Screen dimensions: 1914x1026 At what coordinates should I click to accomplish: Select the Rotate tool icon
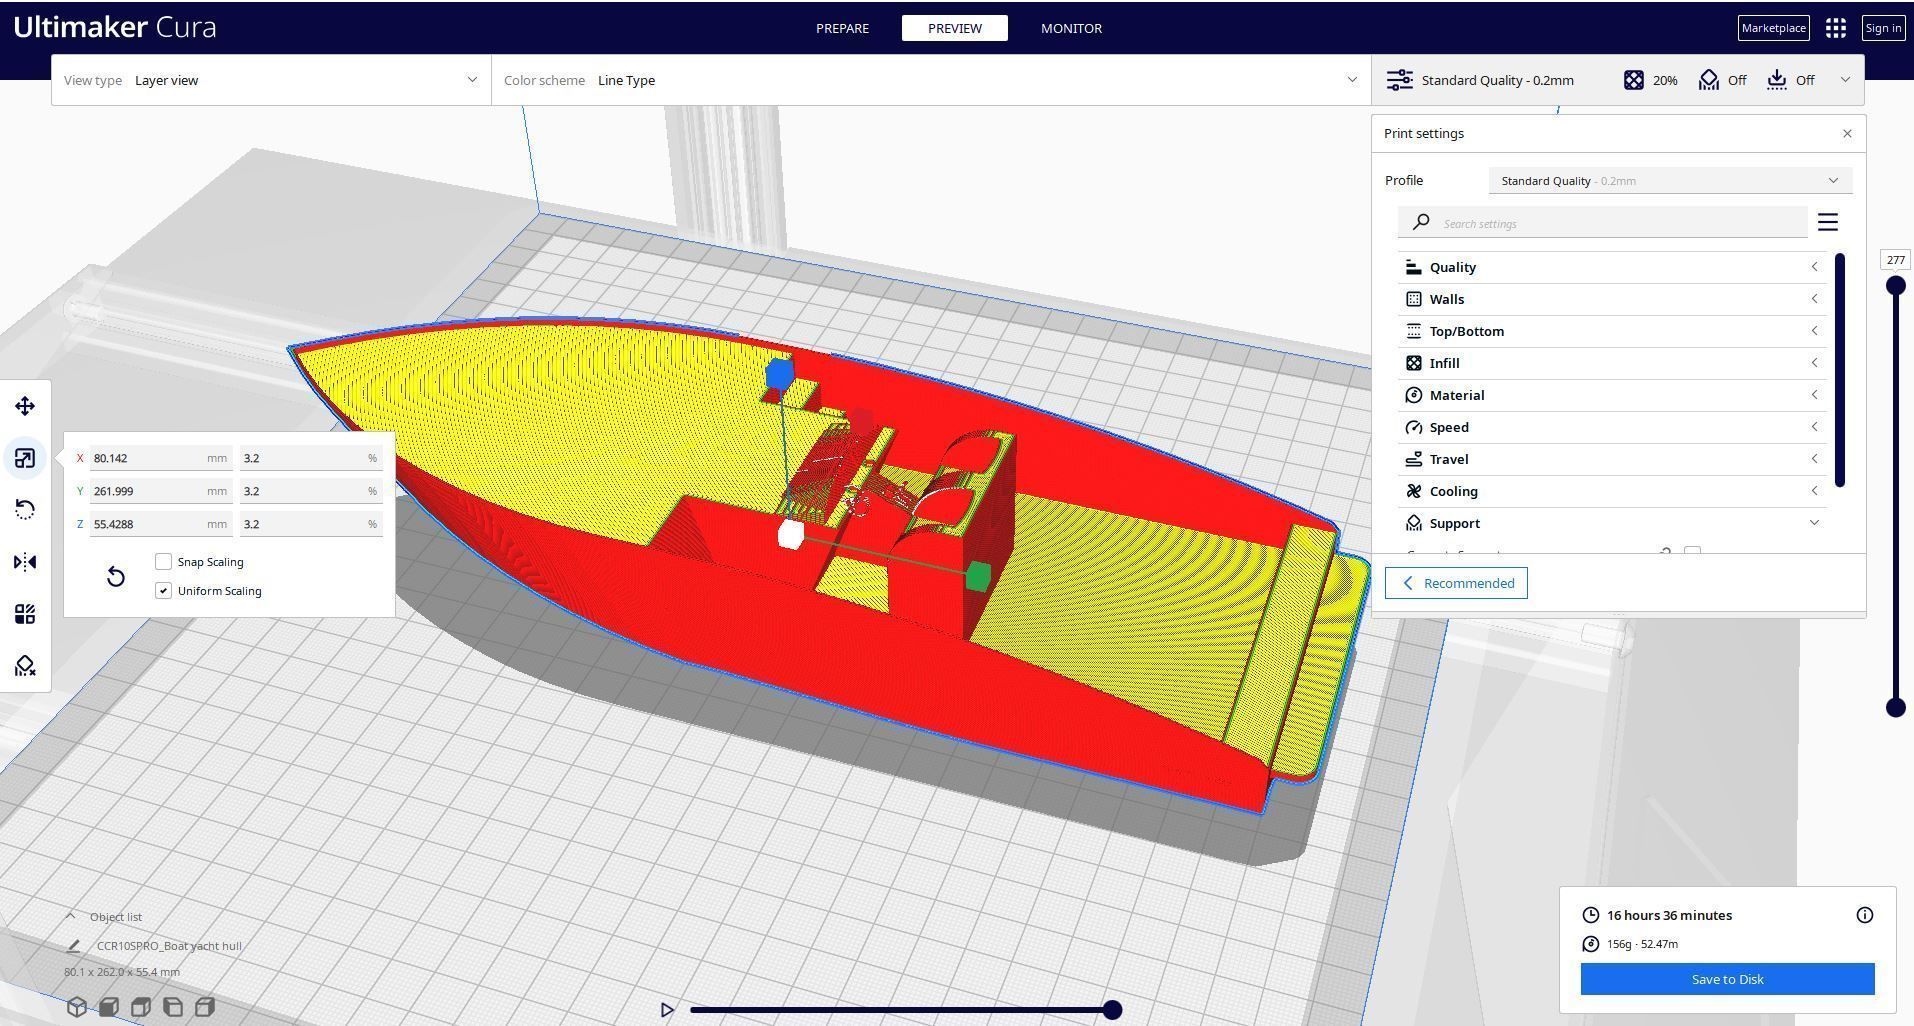click(25, 510)
